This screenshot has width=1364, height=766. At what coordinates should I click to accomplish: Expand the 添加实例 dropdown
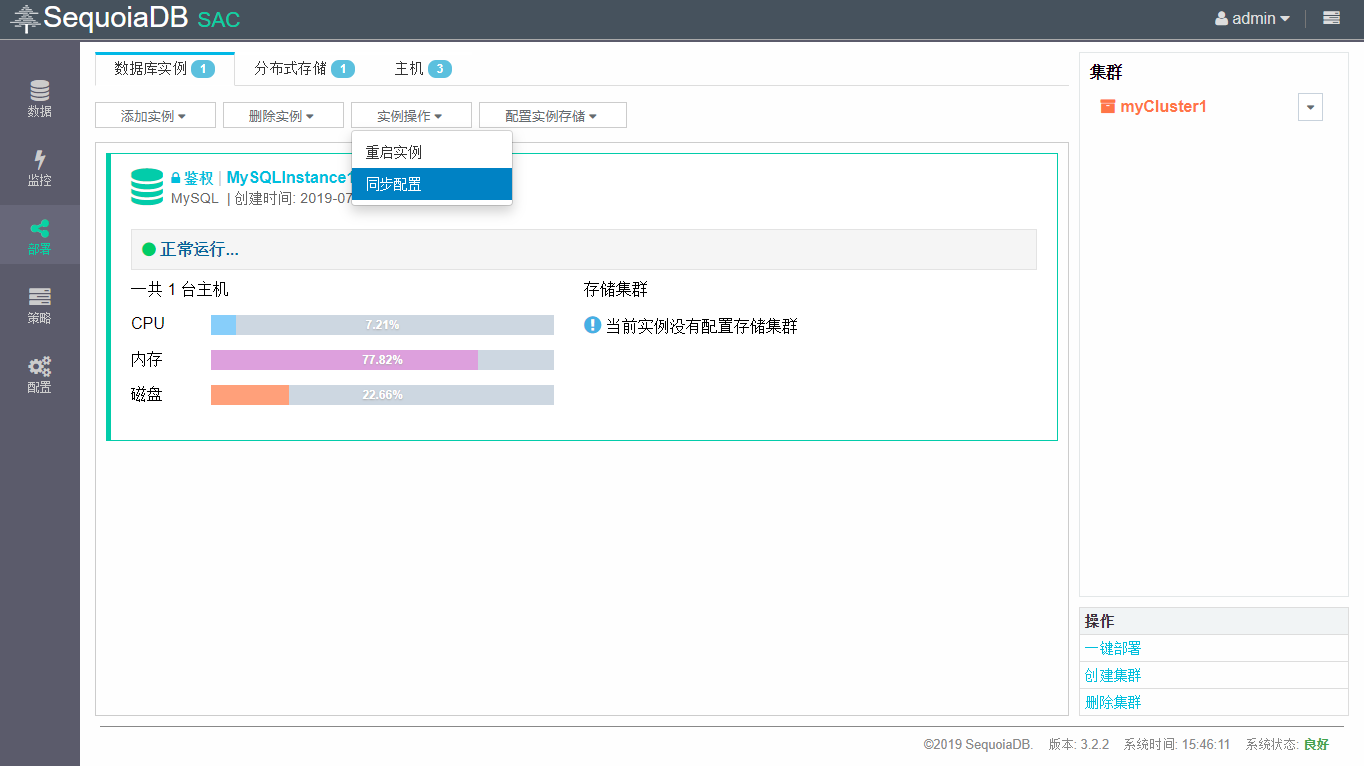(x=155, y=116)
